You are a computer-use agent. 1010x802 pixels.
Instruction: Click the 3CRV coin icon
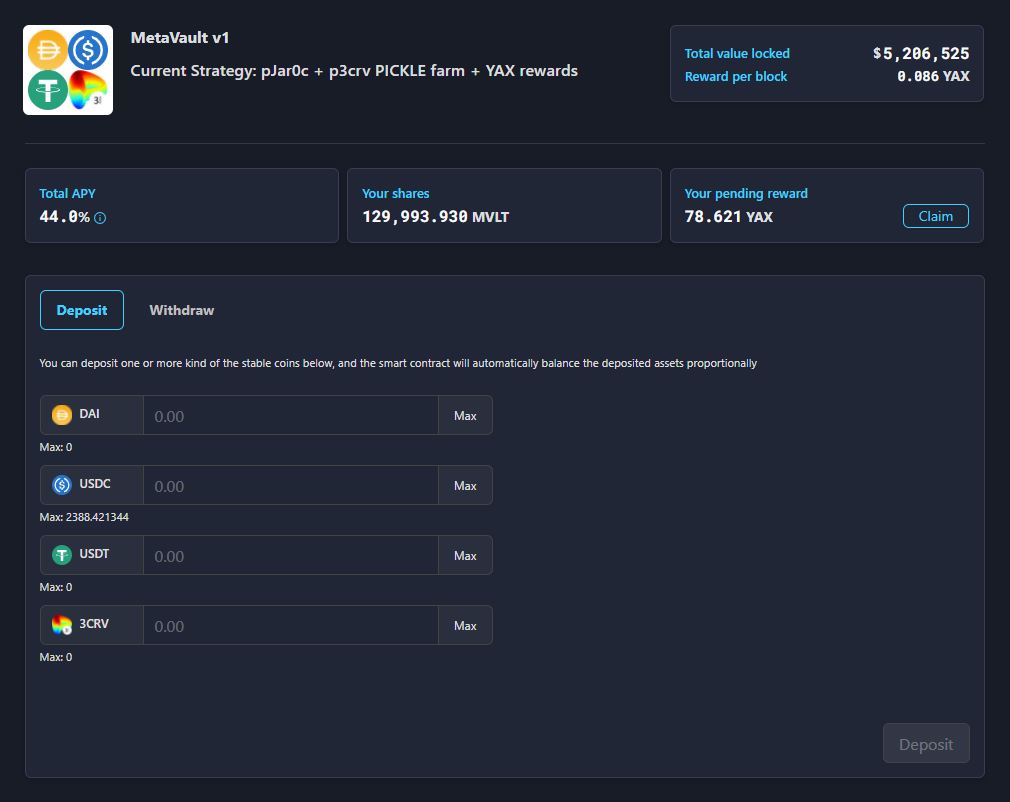(62, 625)
